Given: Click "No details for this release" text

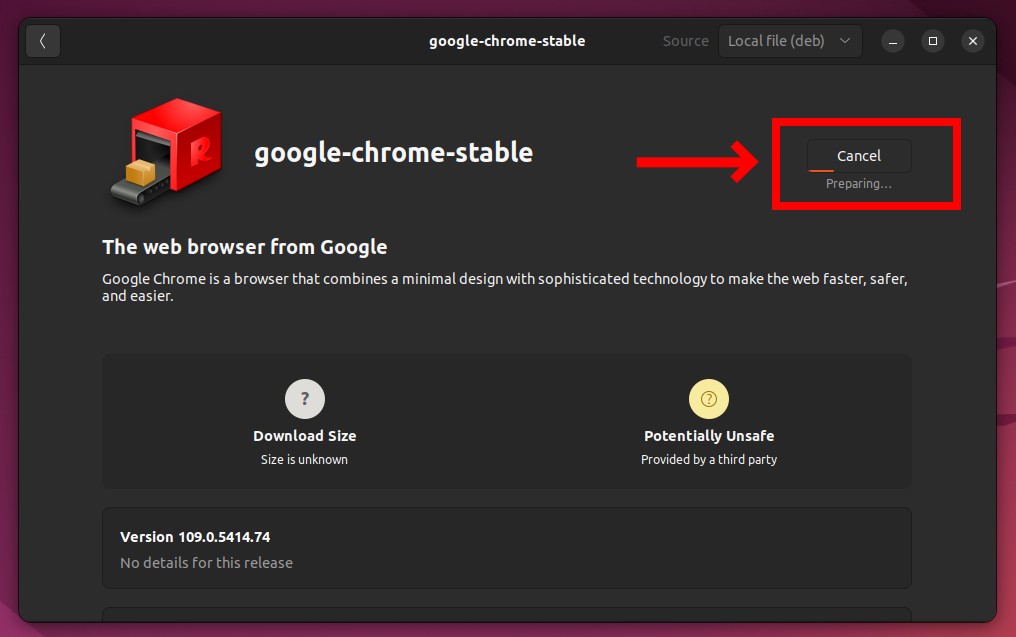Looking at the screenshot, I should [x=207, y=562].
